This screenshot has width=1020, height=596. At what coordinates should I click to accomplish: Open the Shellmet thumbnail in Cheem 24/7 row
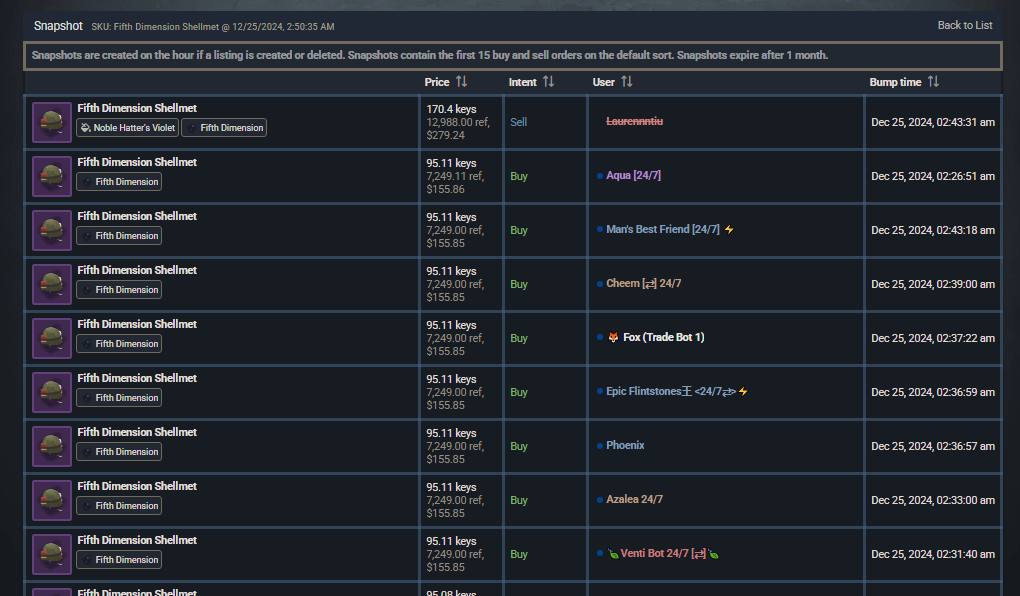[x=52, y=284]
